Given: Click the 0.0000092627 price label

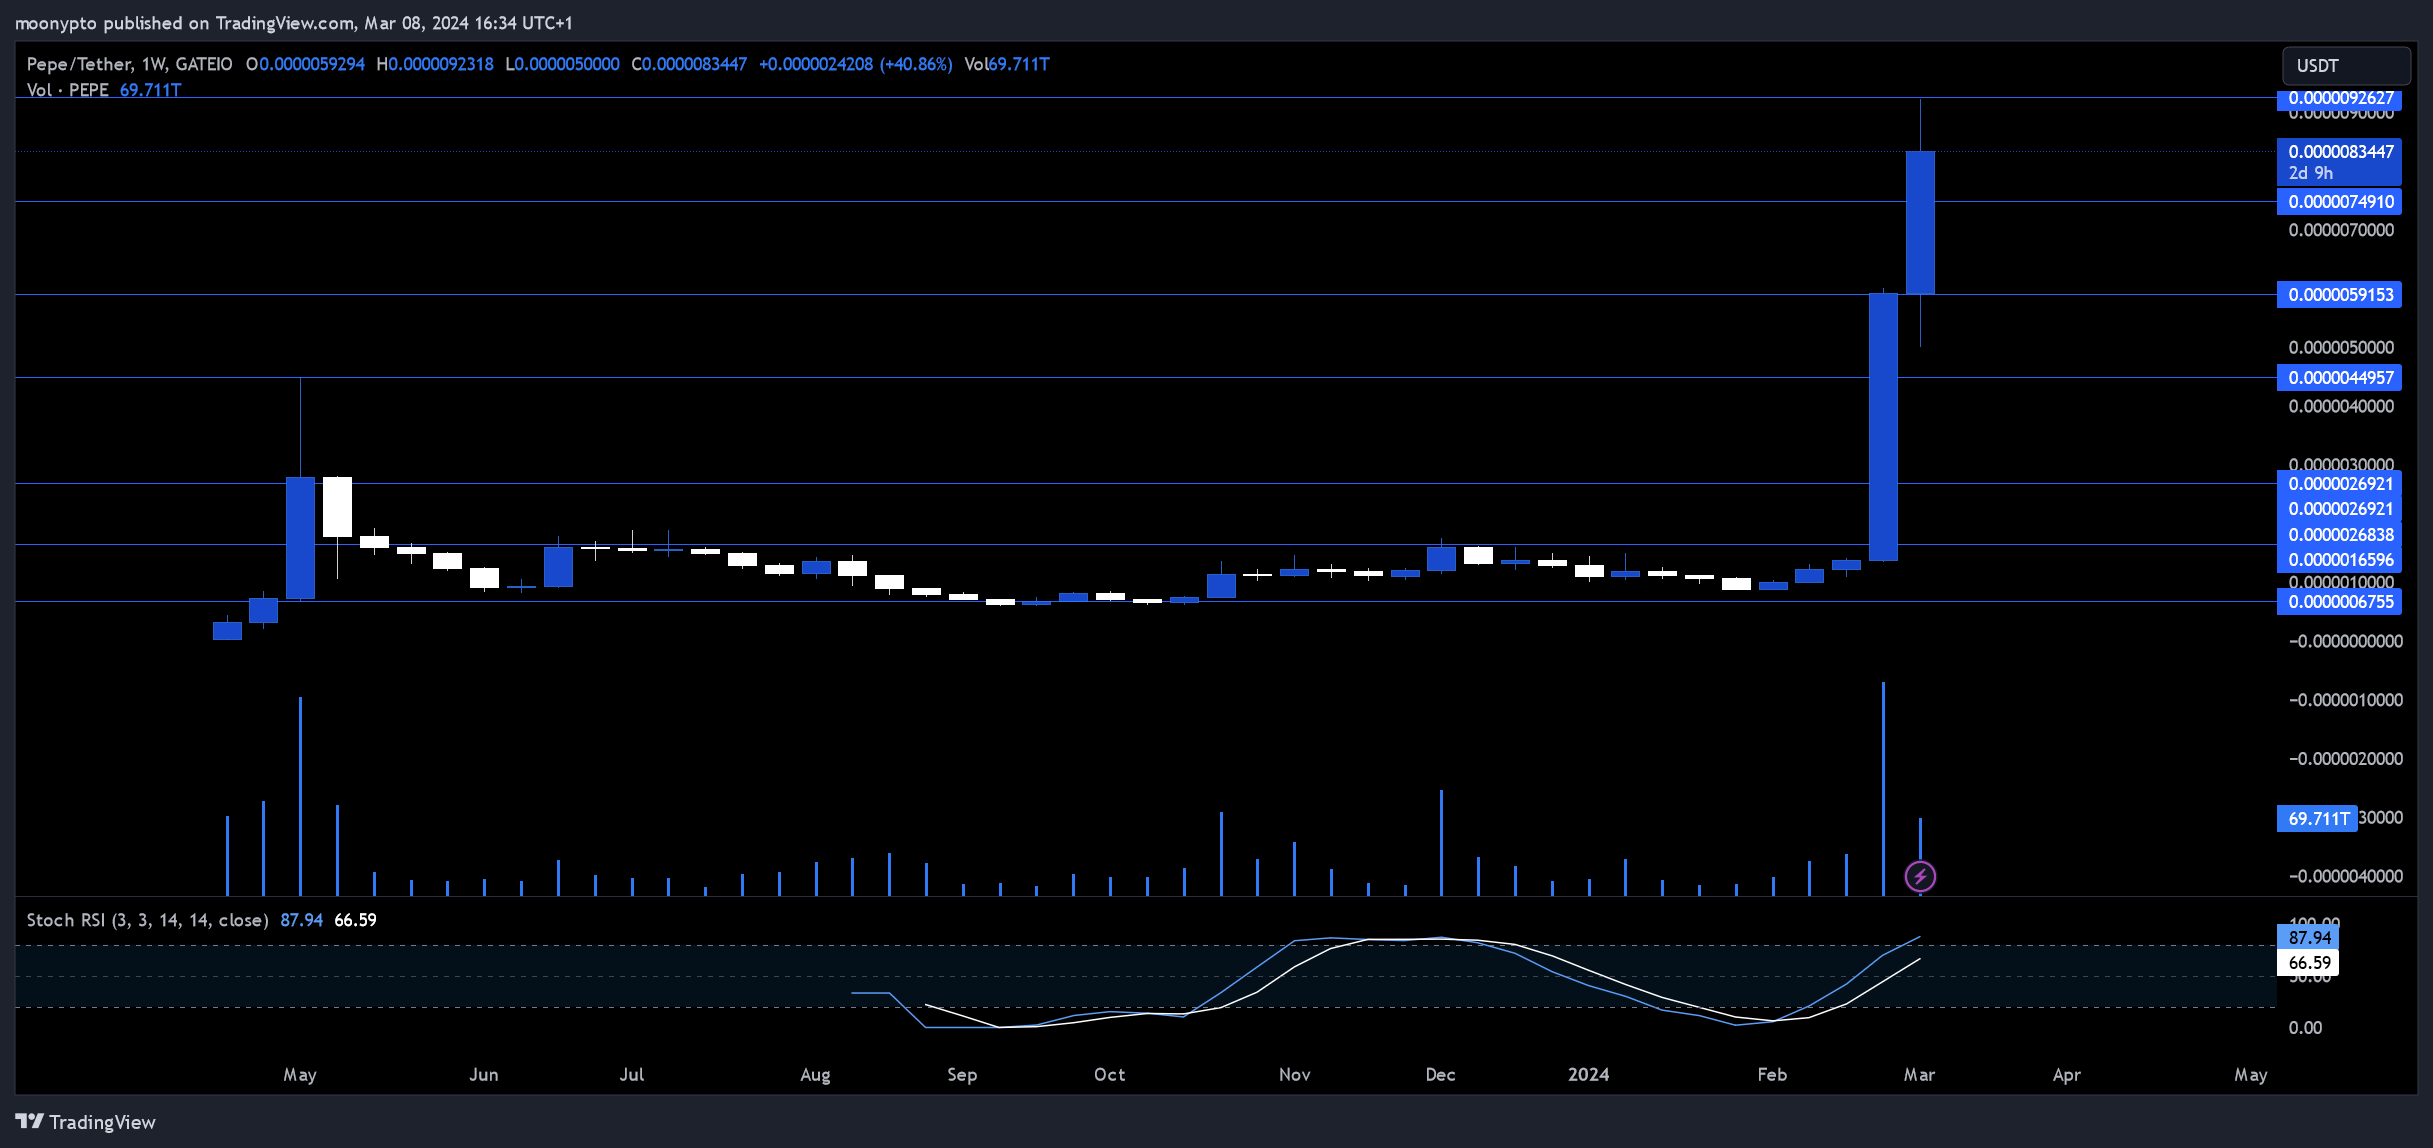Looking at the screenshot, I should tap(2340, 98).
